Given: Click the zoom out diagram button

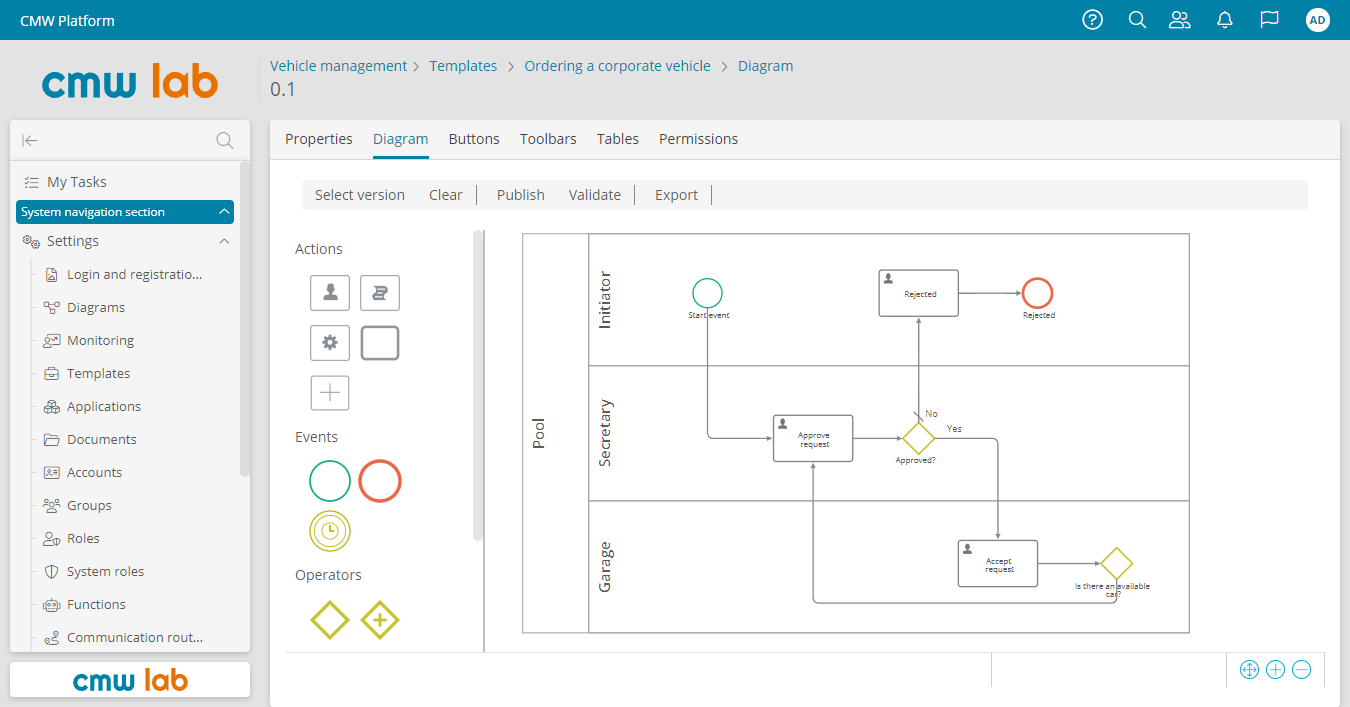Looking at the screenshot, I should click(x=1301, y=670).
